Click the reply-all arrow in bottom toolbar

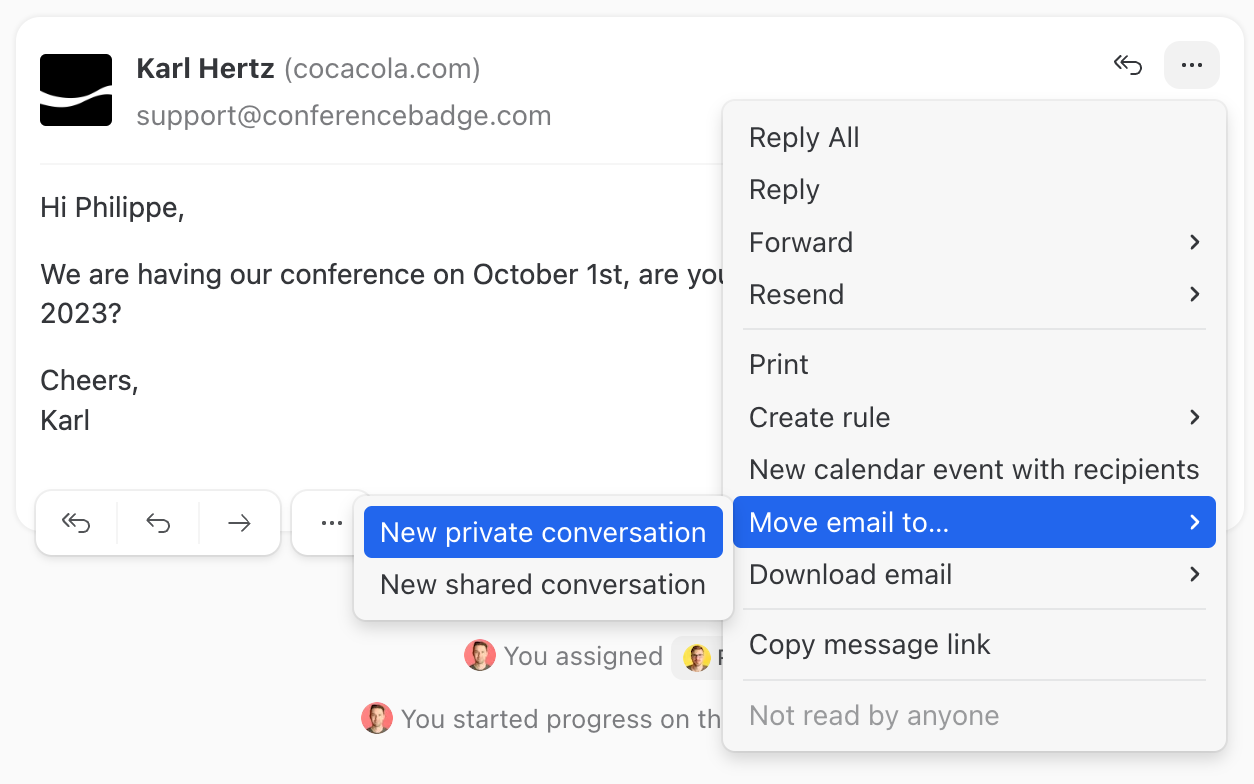[x=76, y=523]
